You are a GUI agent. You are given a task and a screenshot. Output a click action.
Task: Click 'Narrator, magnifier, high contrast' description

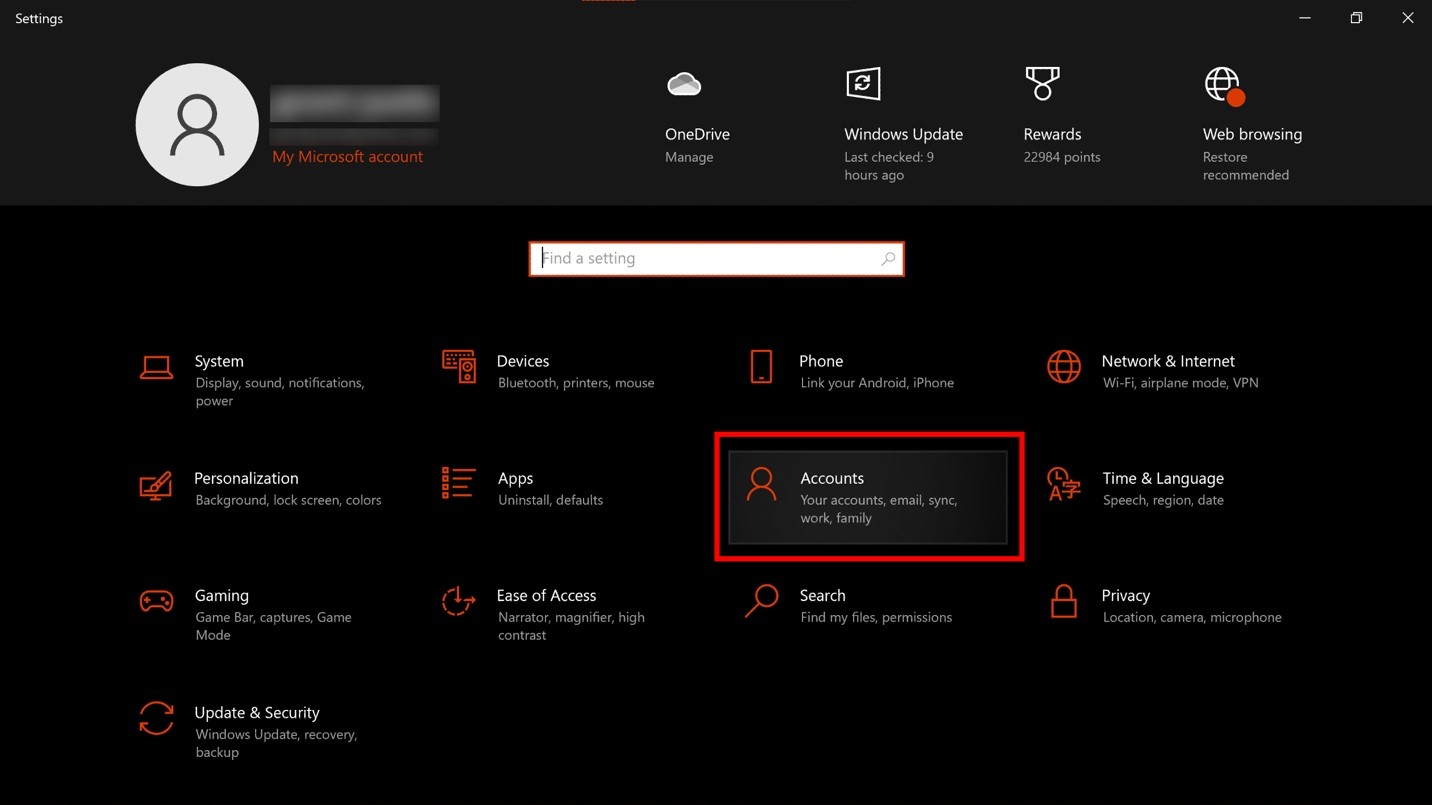[571, 626]
